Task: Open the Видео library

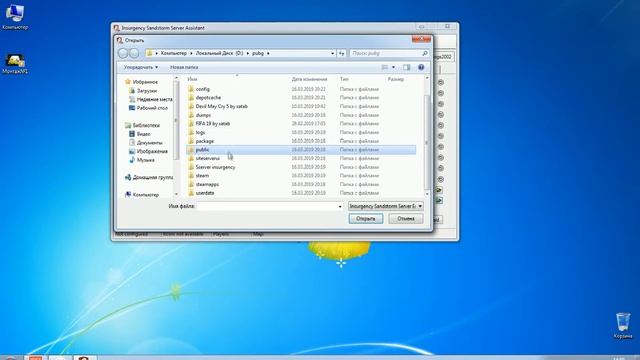Action: (143, 134)
